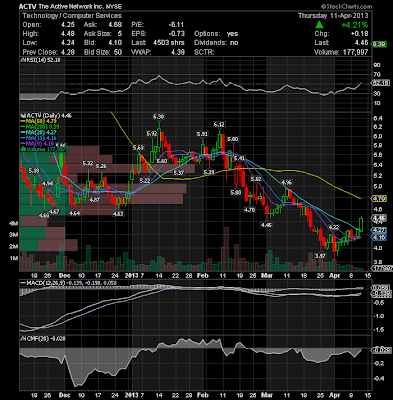
Task: Click the Ask 4.68 value
Action: click(115, 25)
